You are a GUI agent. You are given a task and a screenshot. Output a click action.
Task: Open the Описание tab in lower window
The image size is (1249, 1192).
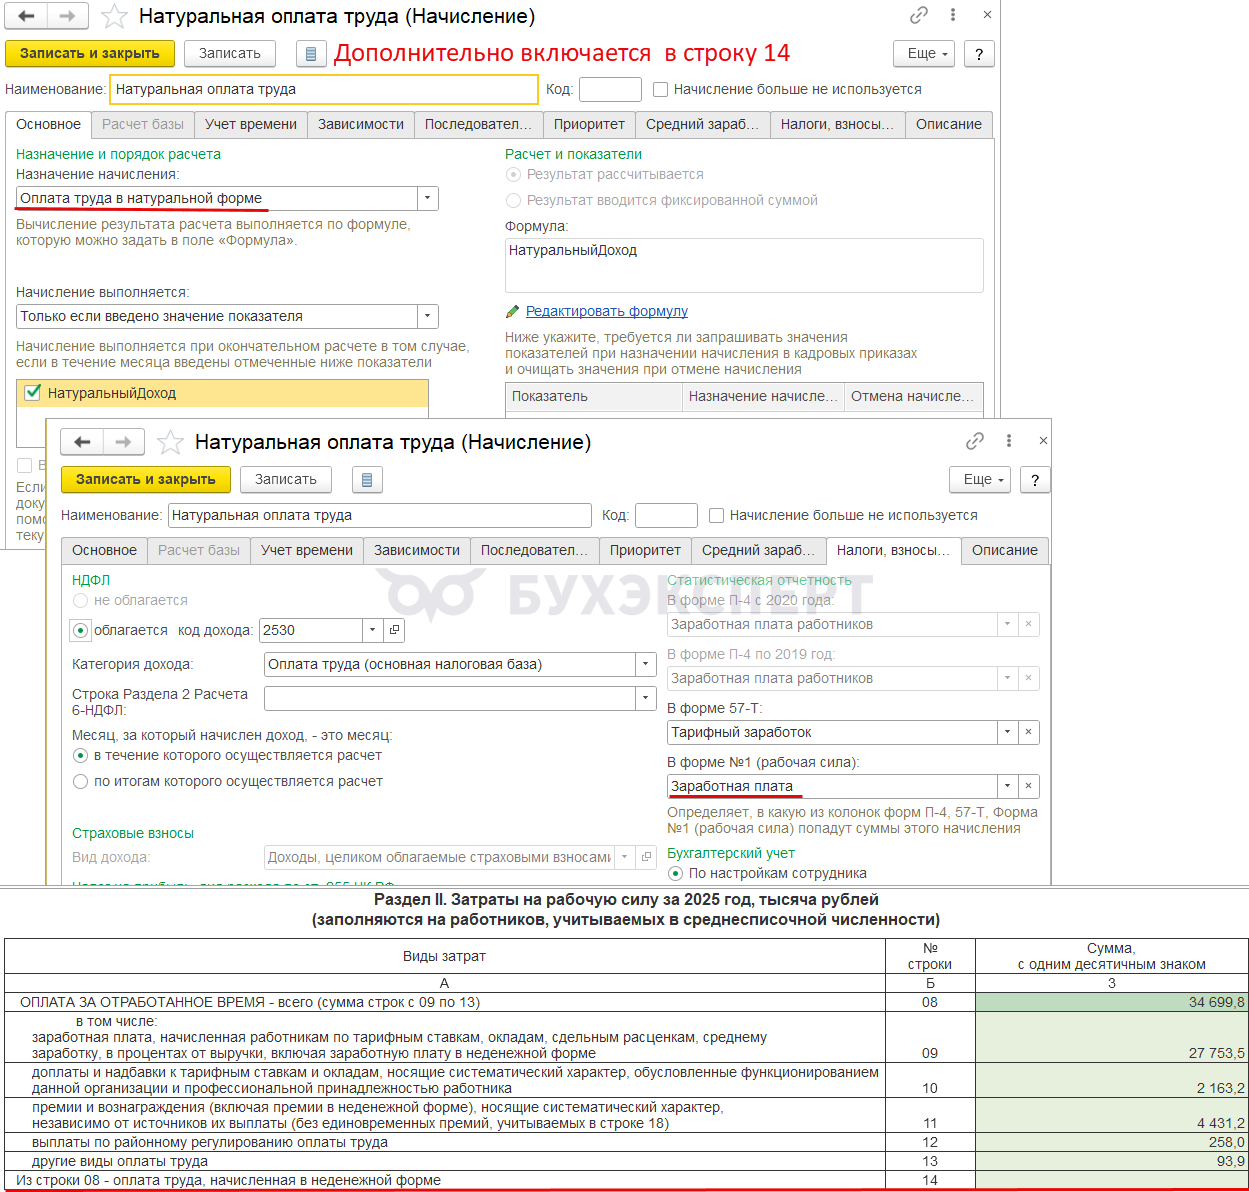1004,550
